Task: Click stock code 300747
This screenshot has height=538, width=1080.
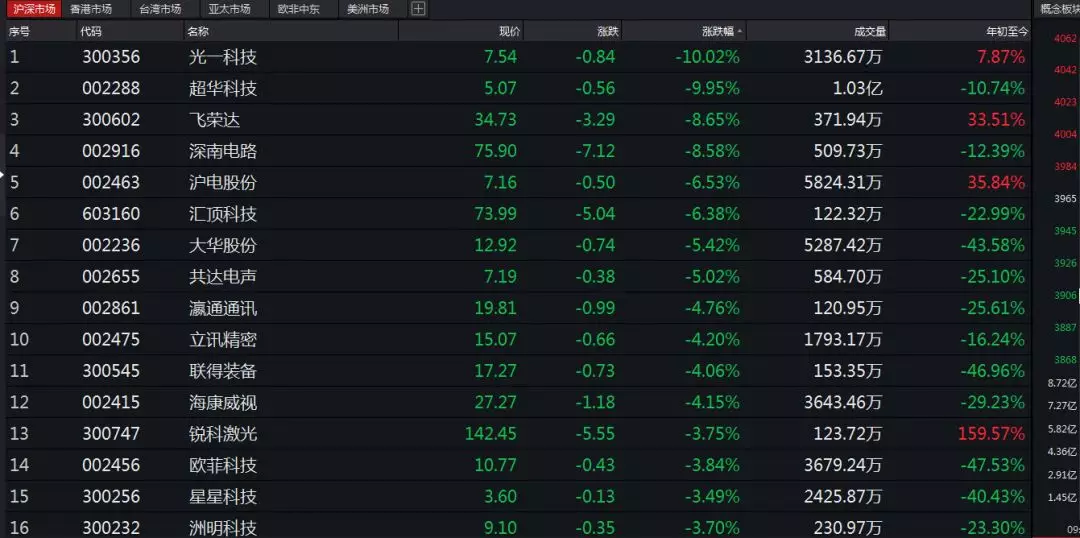Action: point(111,434)
